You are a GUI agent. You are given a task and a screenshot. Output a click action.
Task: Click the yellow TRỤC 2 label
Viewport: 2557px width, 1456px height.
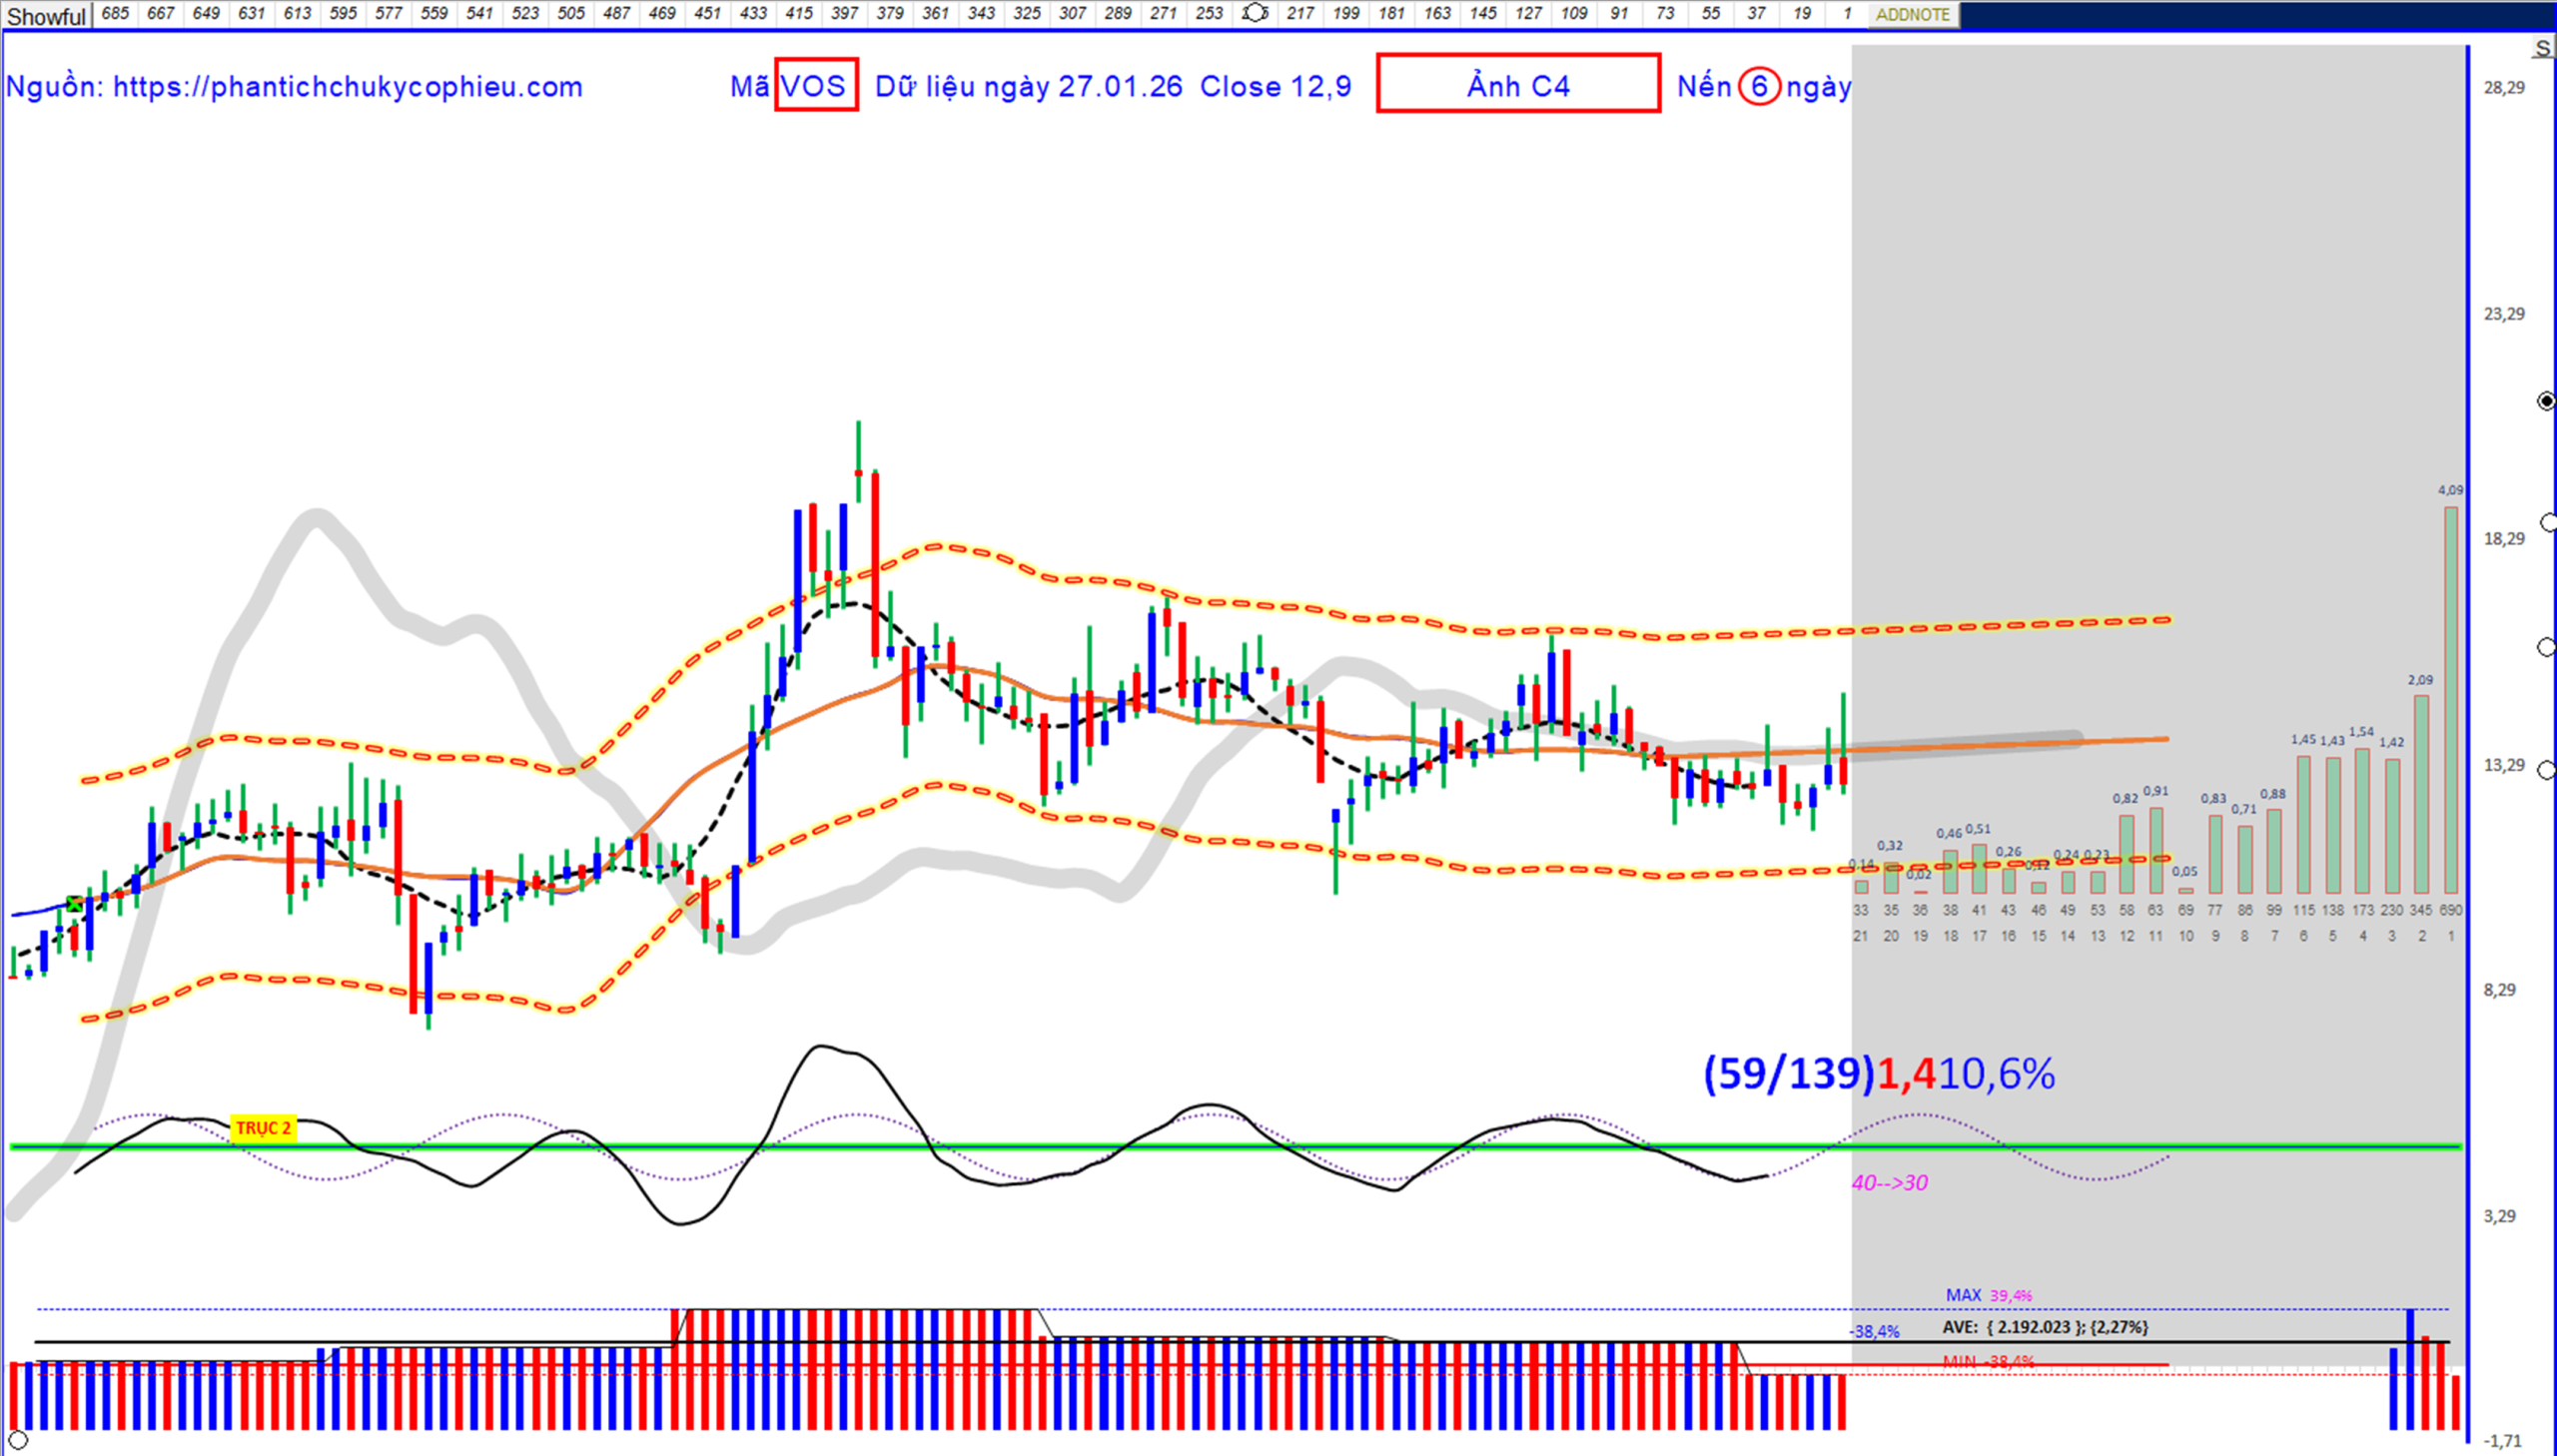tap(263, 1128)
